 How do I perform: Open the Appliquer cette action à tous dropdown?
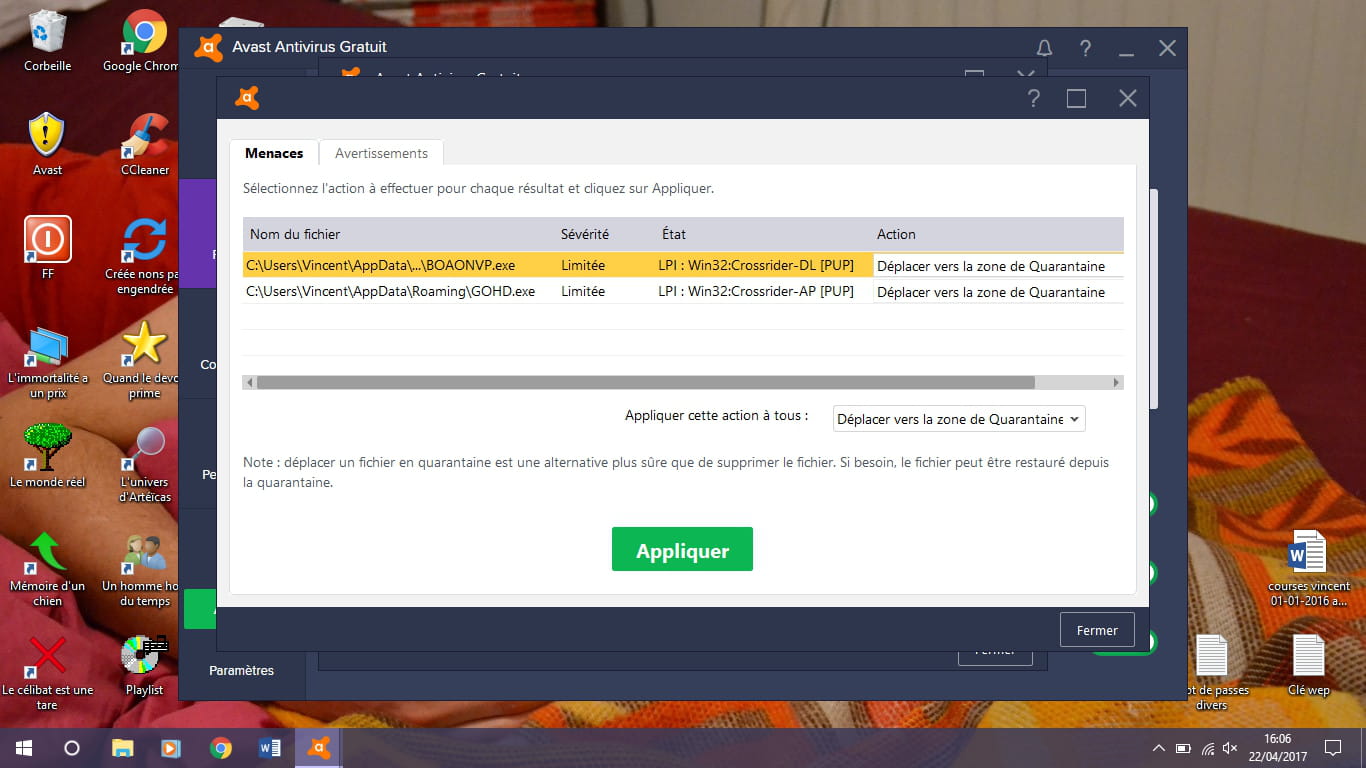[959, 419]
